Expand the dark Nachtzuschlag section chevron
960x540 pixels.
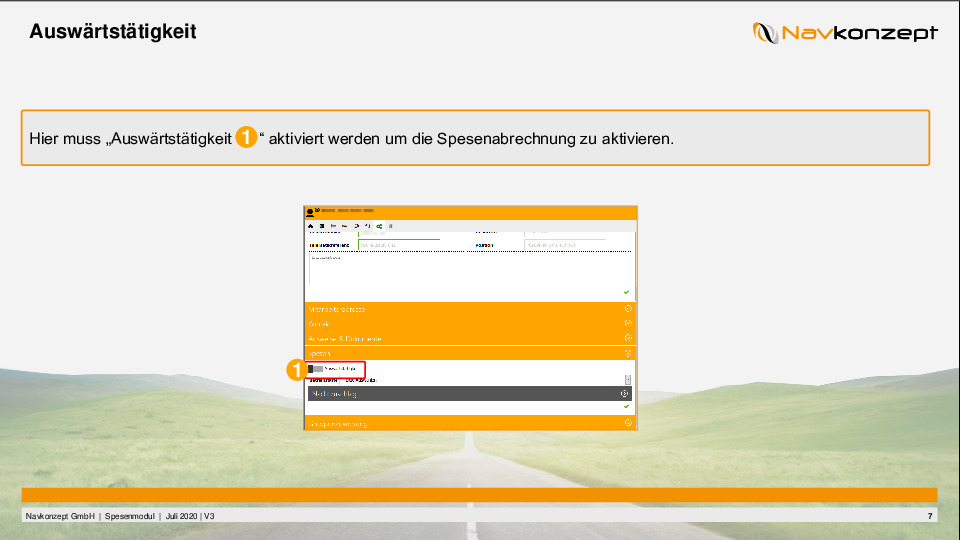pos(624,394)
